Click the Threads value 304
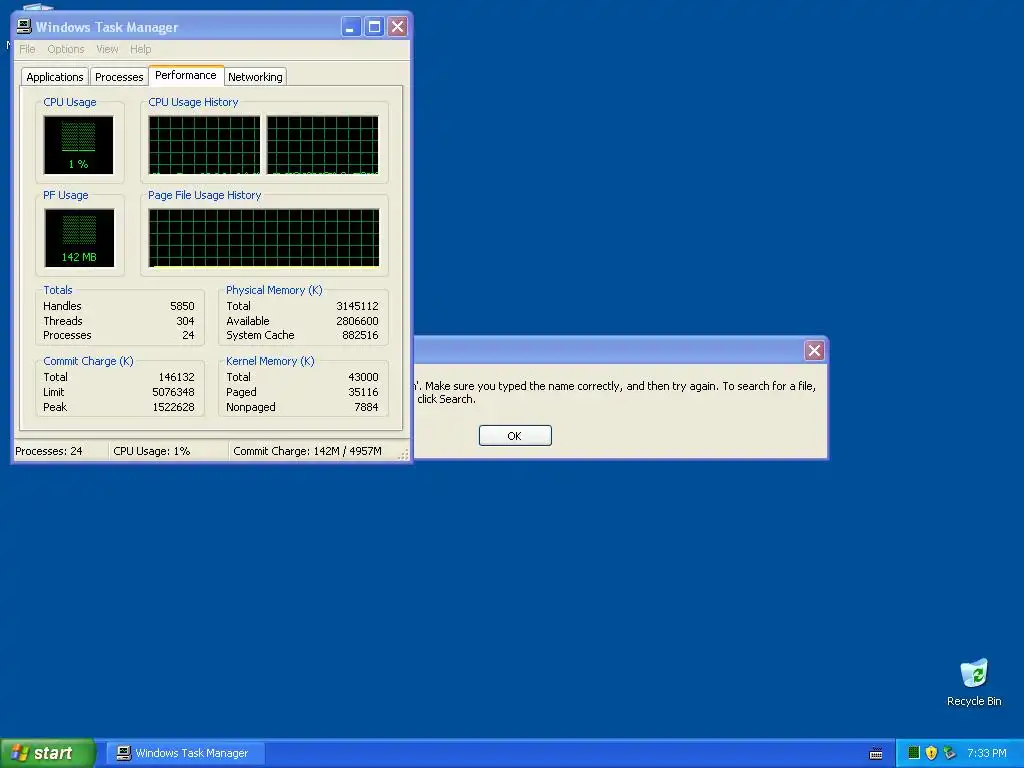This screenshot has width=1024, height=768. click(x=185, y=321)
